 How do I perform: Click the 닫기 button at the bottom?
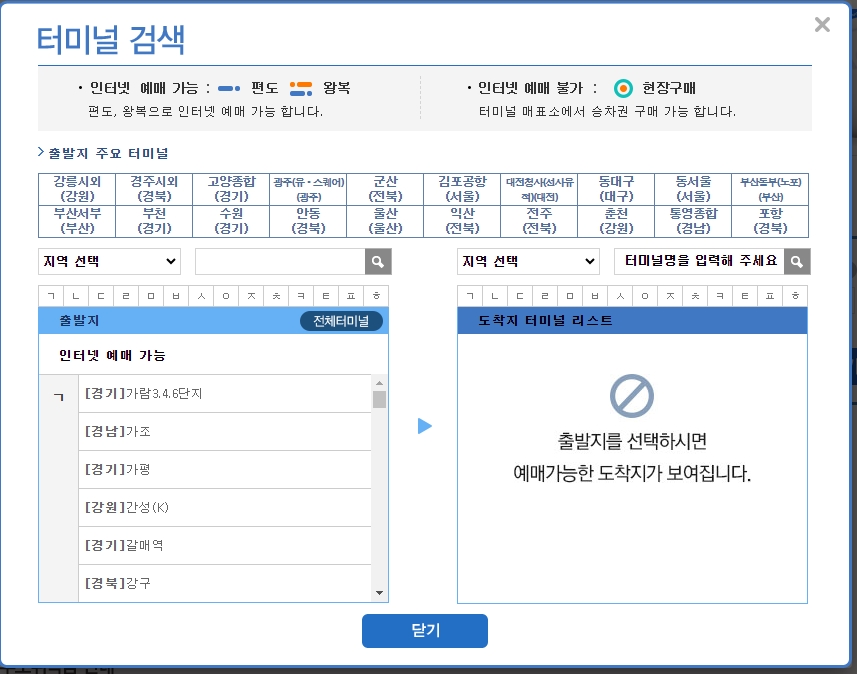pyautogui.click(x=424, y=631)
